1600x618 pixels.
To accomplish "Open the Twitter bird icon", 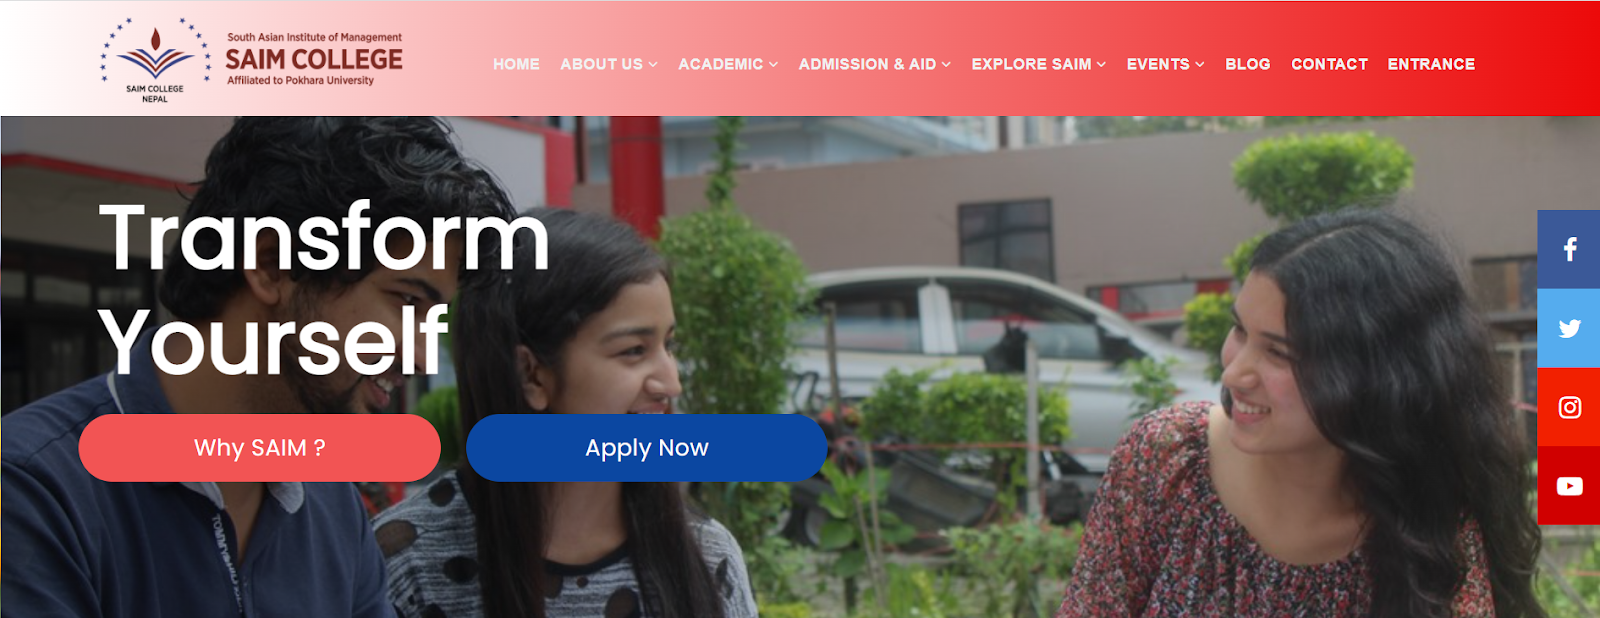I will point(1569,328).
